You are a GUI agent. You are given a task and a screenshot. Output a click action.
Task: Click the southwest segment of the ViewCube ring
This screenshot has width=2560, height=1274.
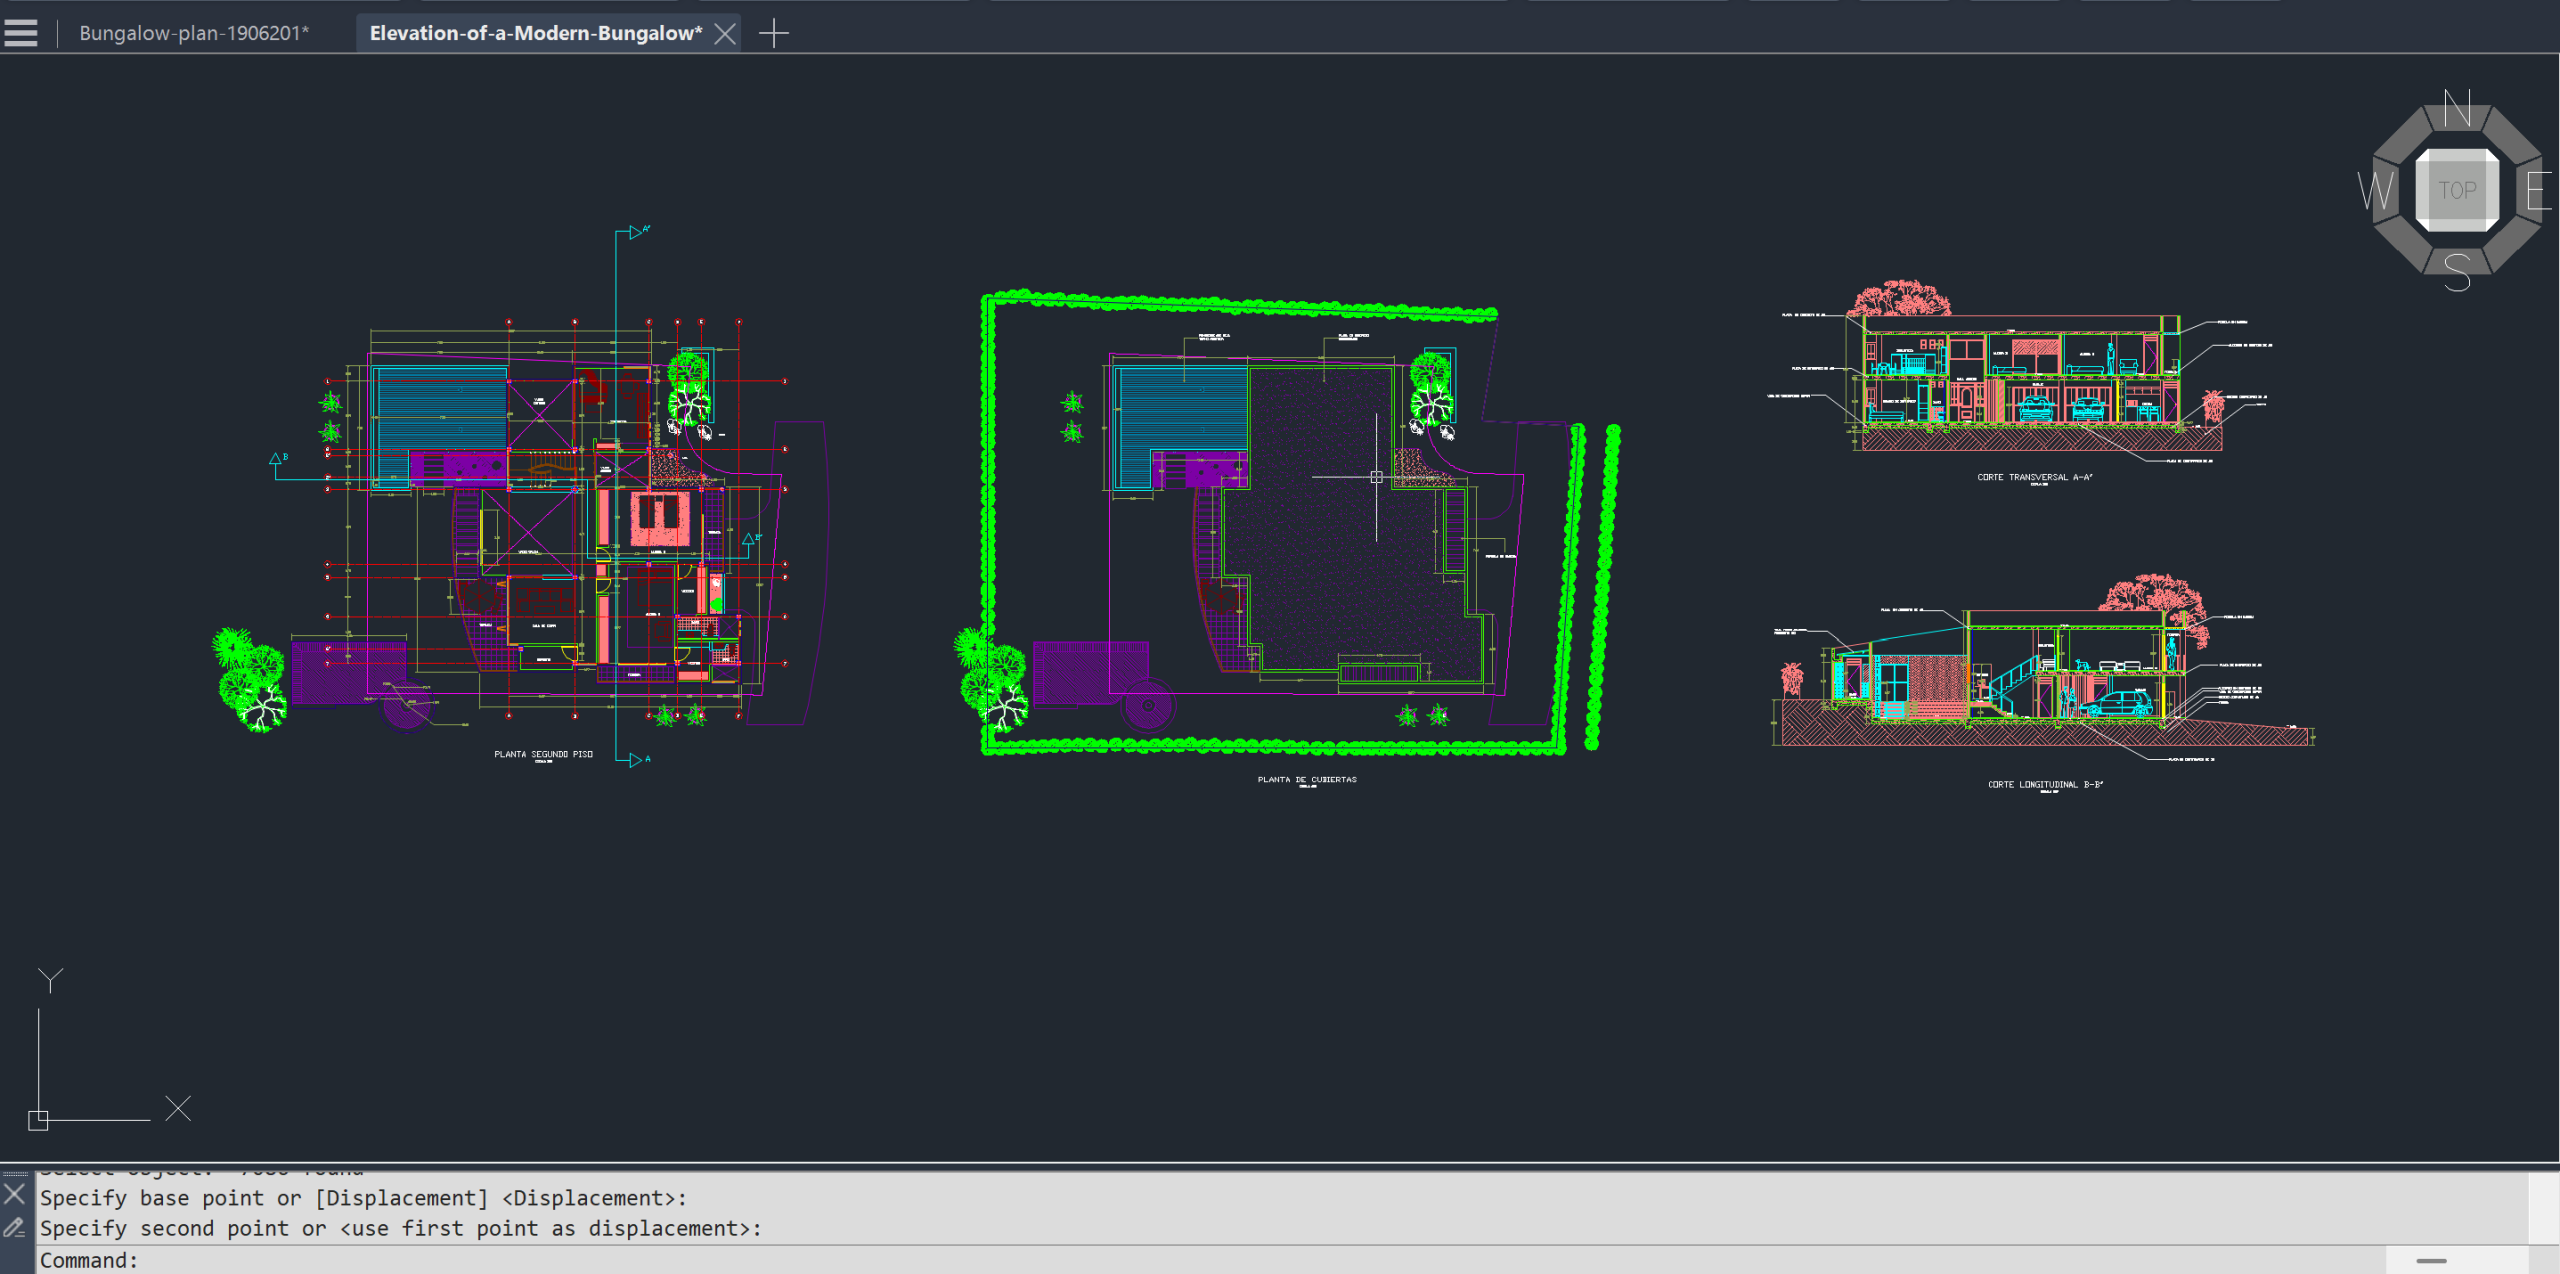tap(2402, 246)
